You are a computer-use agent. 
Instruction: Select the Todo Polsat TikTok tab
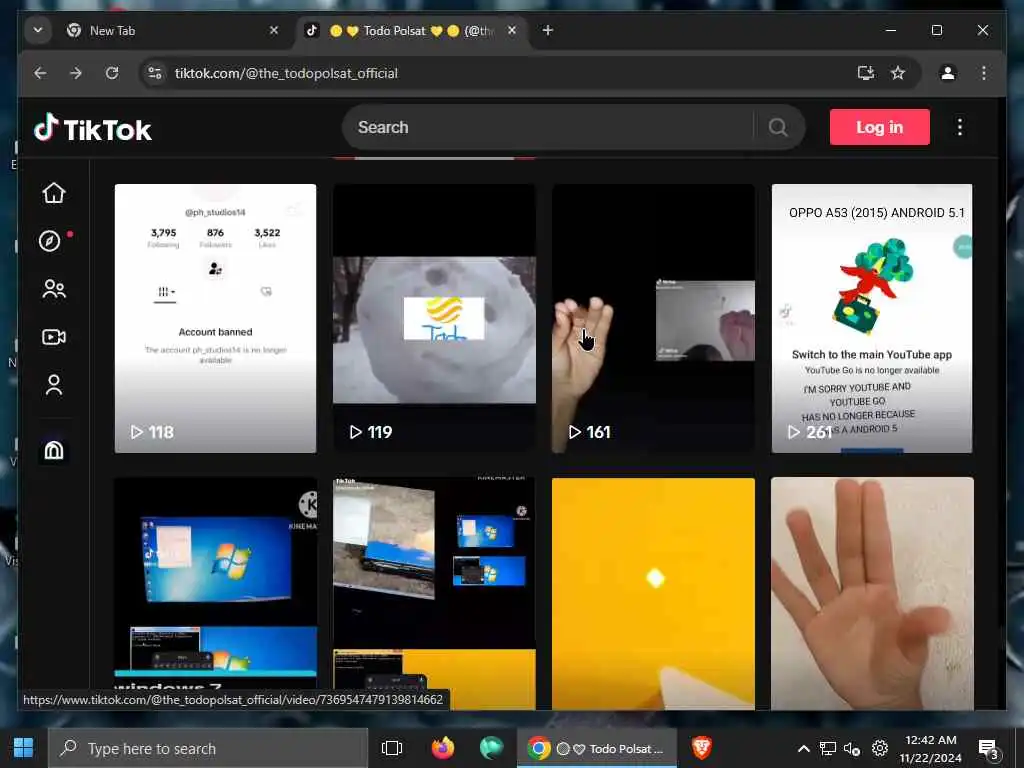click(x=411, y=31)
